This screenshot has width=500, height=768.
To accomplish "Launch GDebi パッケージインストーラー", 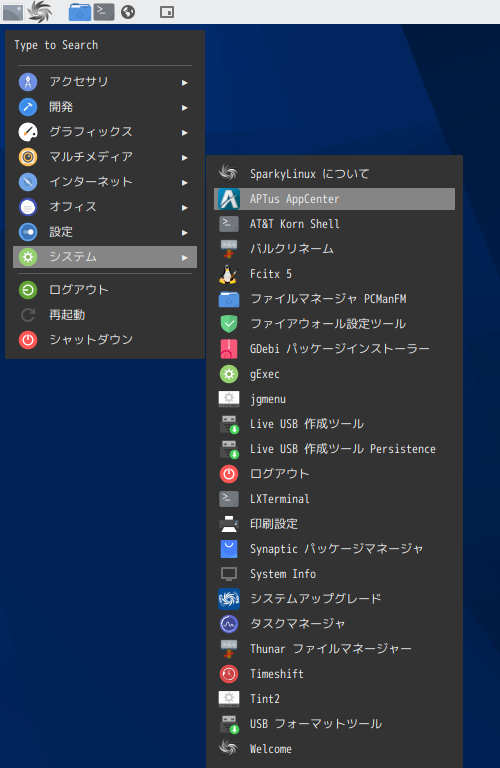I will click(334, 349).
